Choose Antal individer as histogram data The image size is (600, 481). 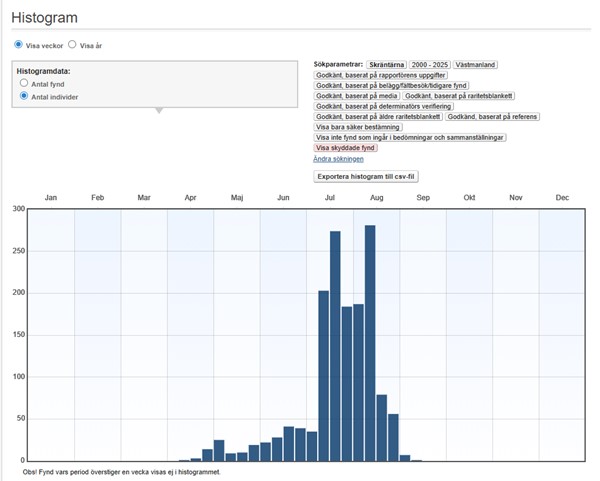tap(24, 96)
